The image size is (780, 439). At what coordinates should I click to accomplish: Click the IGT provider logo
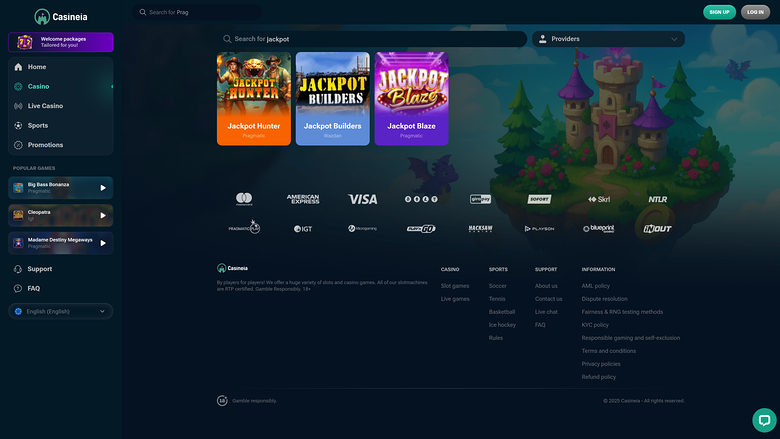click(303, 229)
